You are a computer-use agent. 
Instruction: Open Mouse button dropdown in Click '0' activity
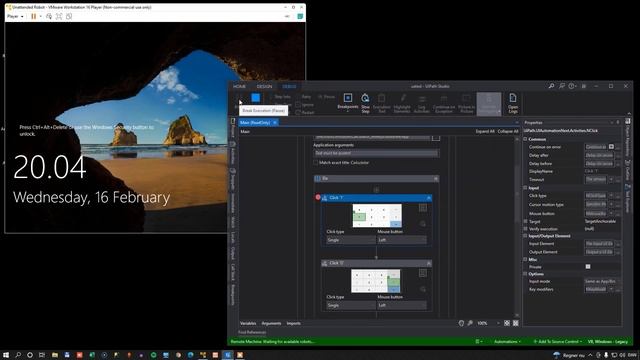pyautogui.click(x=402, y=305)
